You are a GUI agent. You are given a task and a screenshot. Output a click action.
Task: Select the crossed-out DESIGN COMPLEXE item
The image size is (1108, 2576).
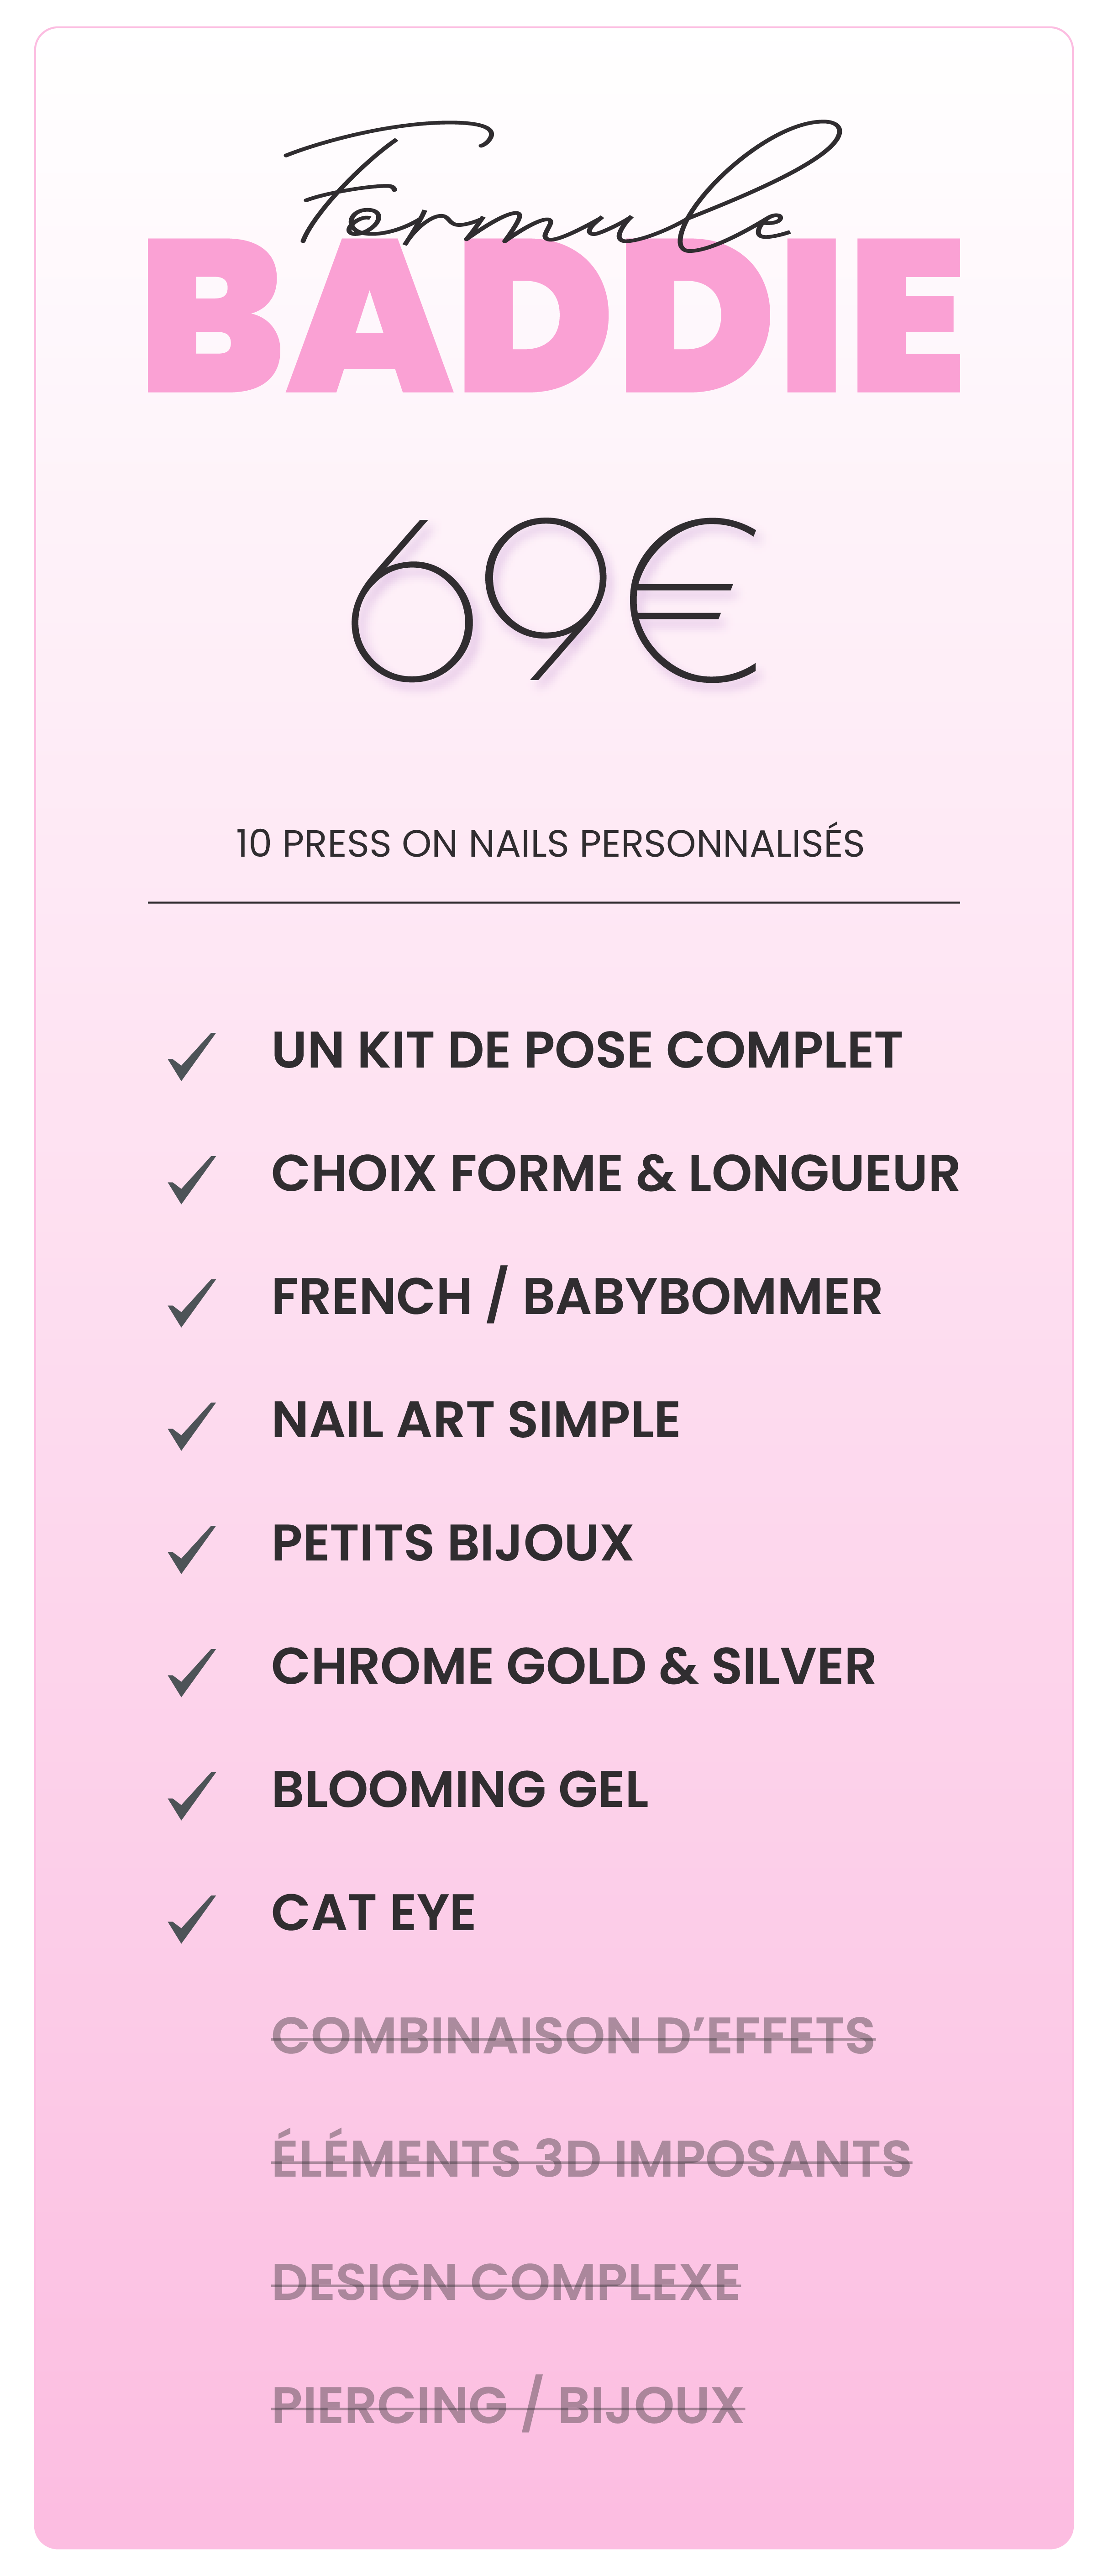pyautogui.click(x=506, y=2282)
